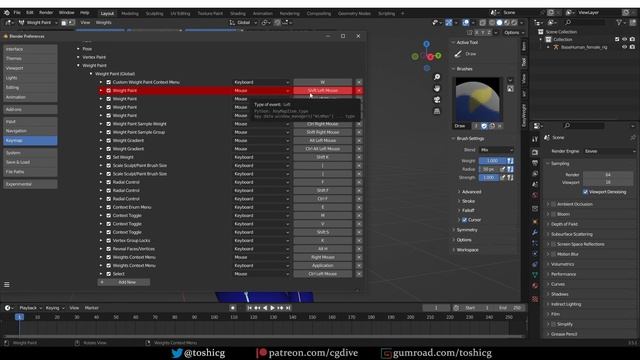Click the outliner filter funnel icon

(620, 22)
